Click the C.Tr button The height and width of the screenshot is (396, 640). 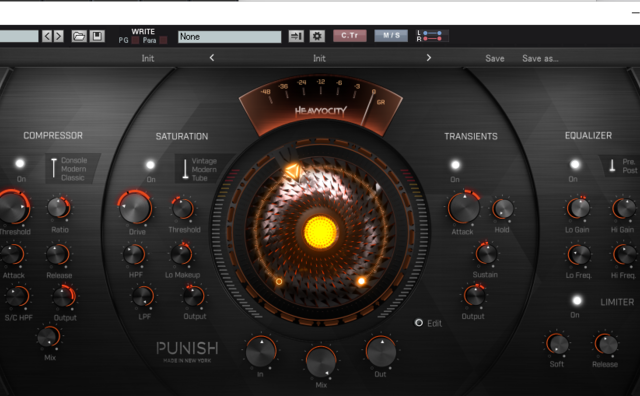[350, 36]
